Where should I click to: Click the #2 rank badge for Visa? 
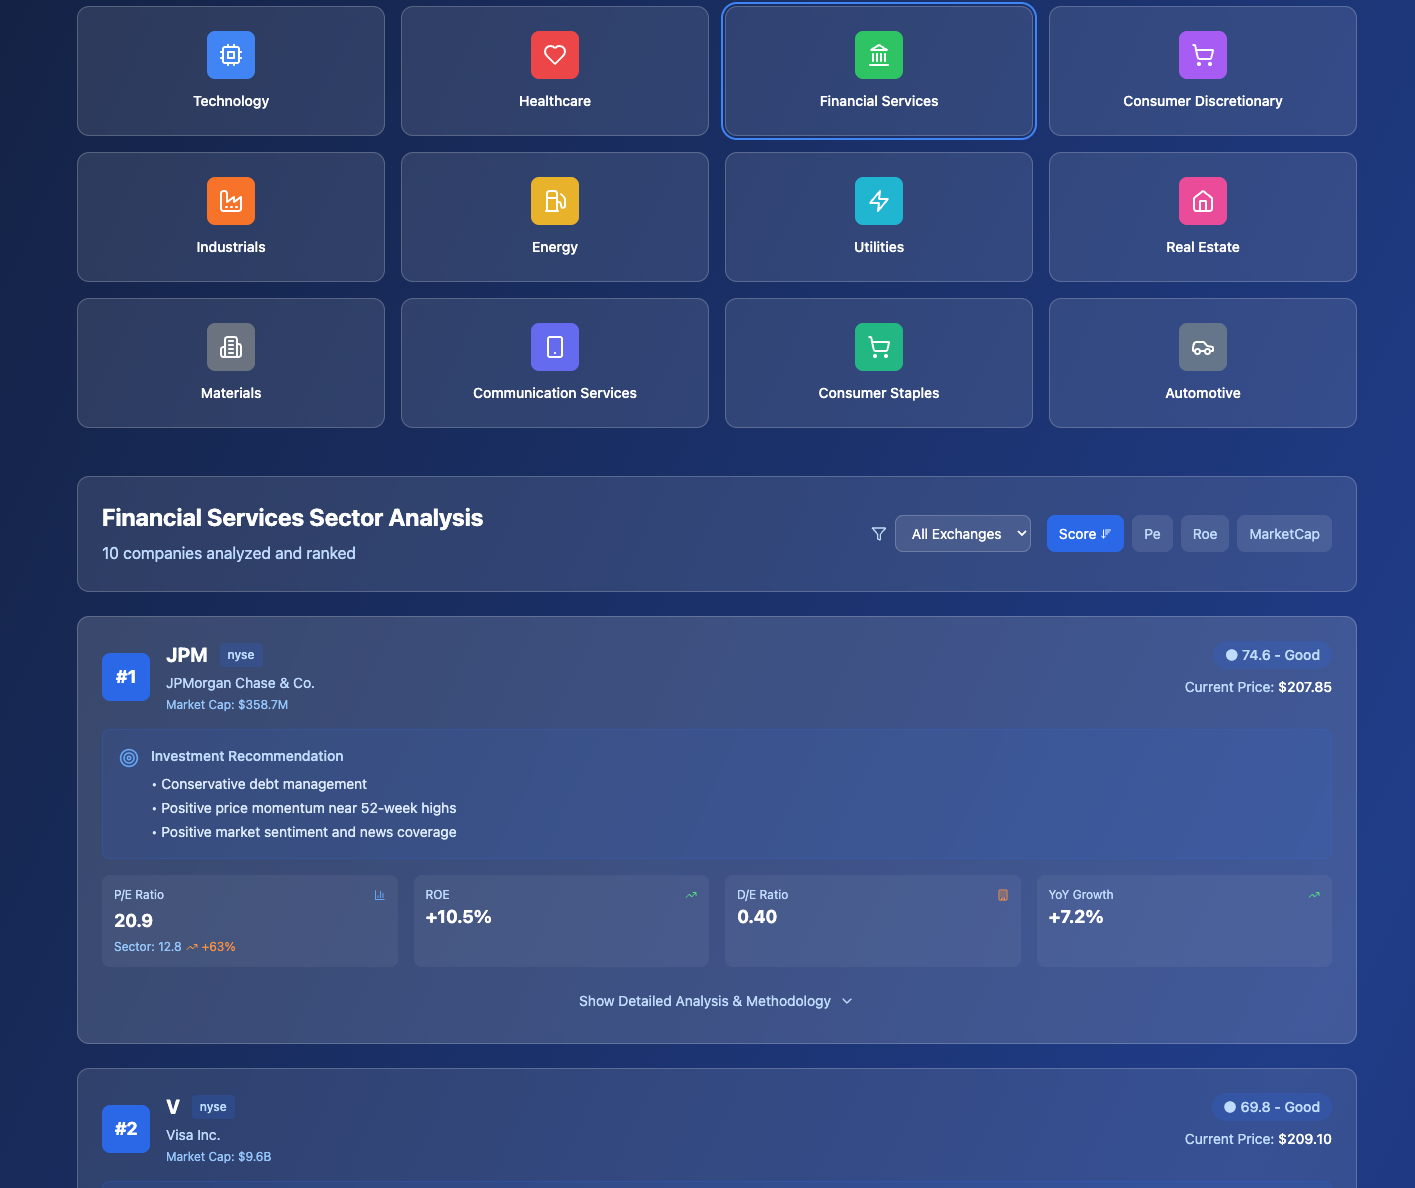(x=126, y=1129)
